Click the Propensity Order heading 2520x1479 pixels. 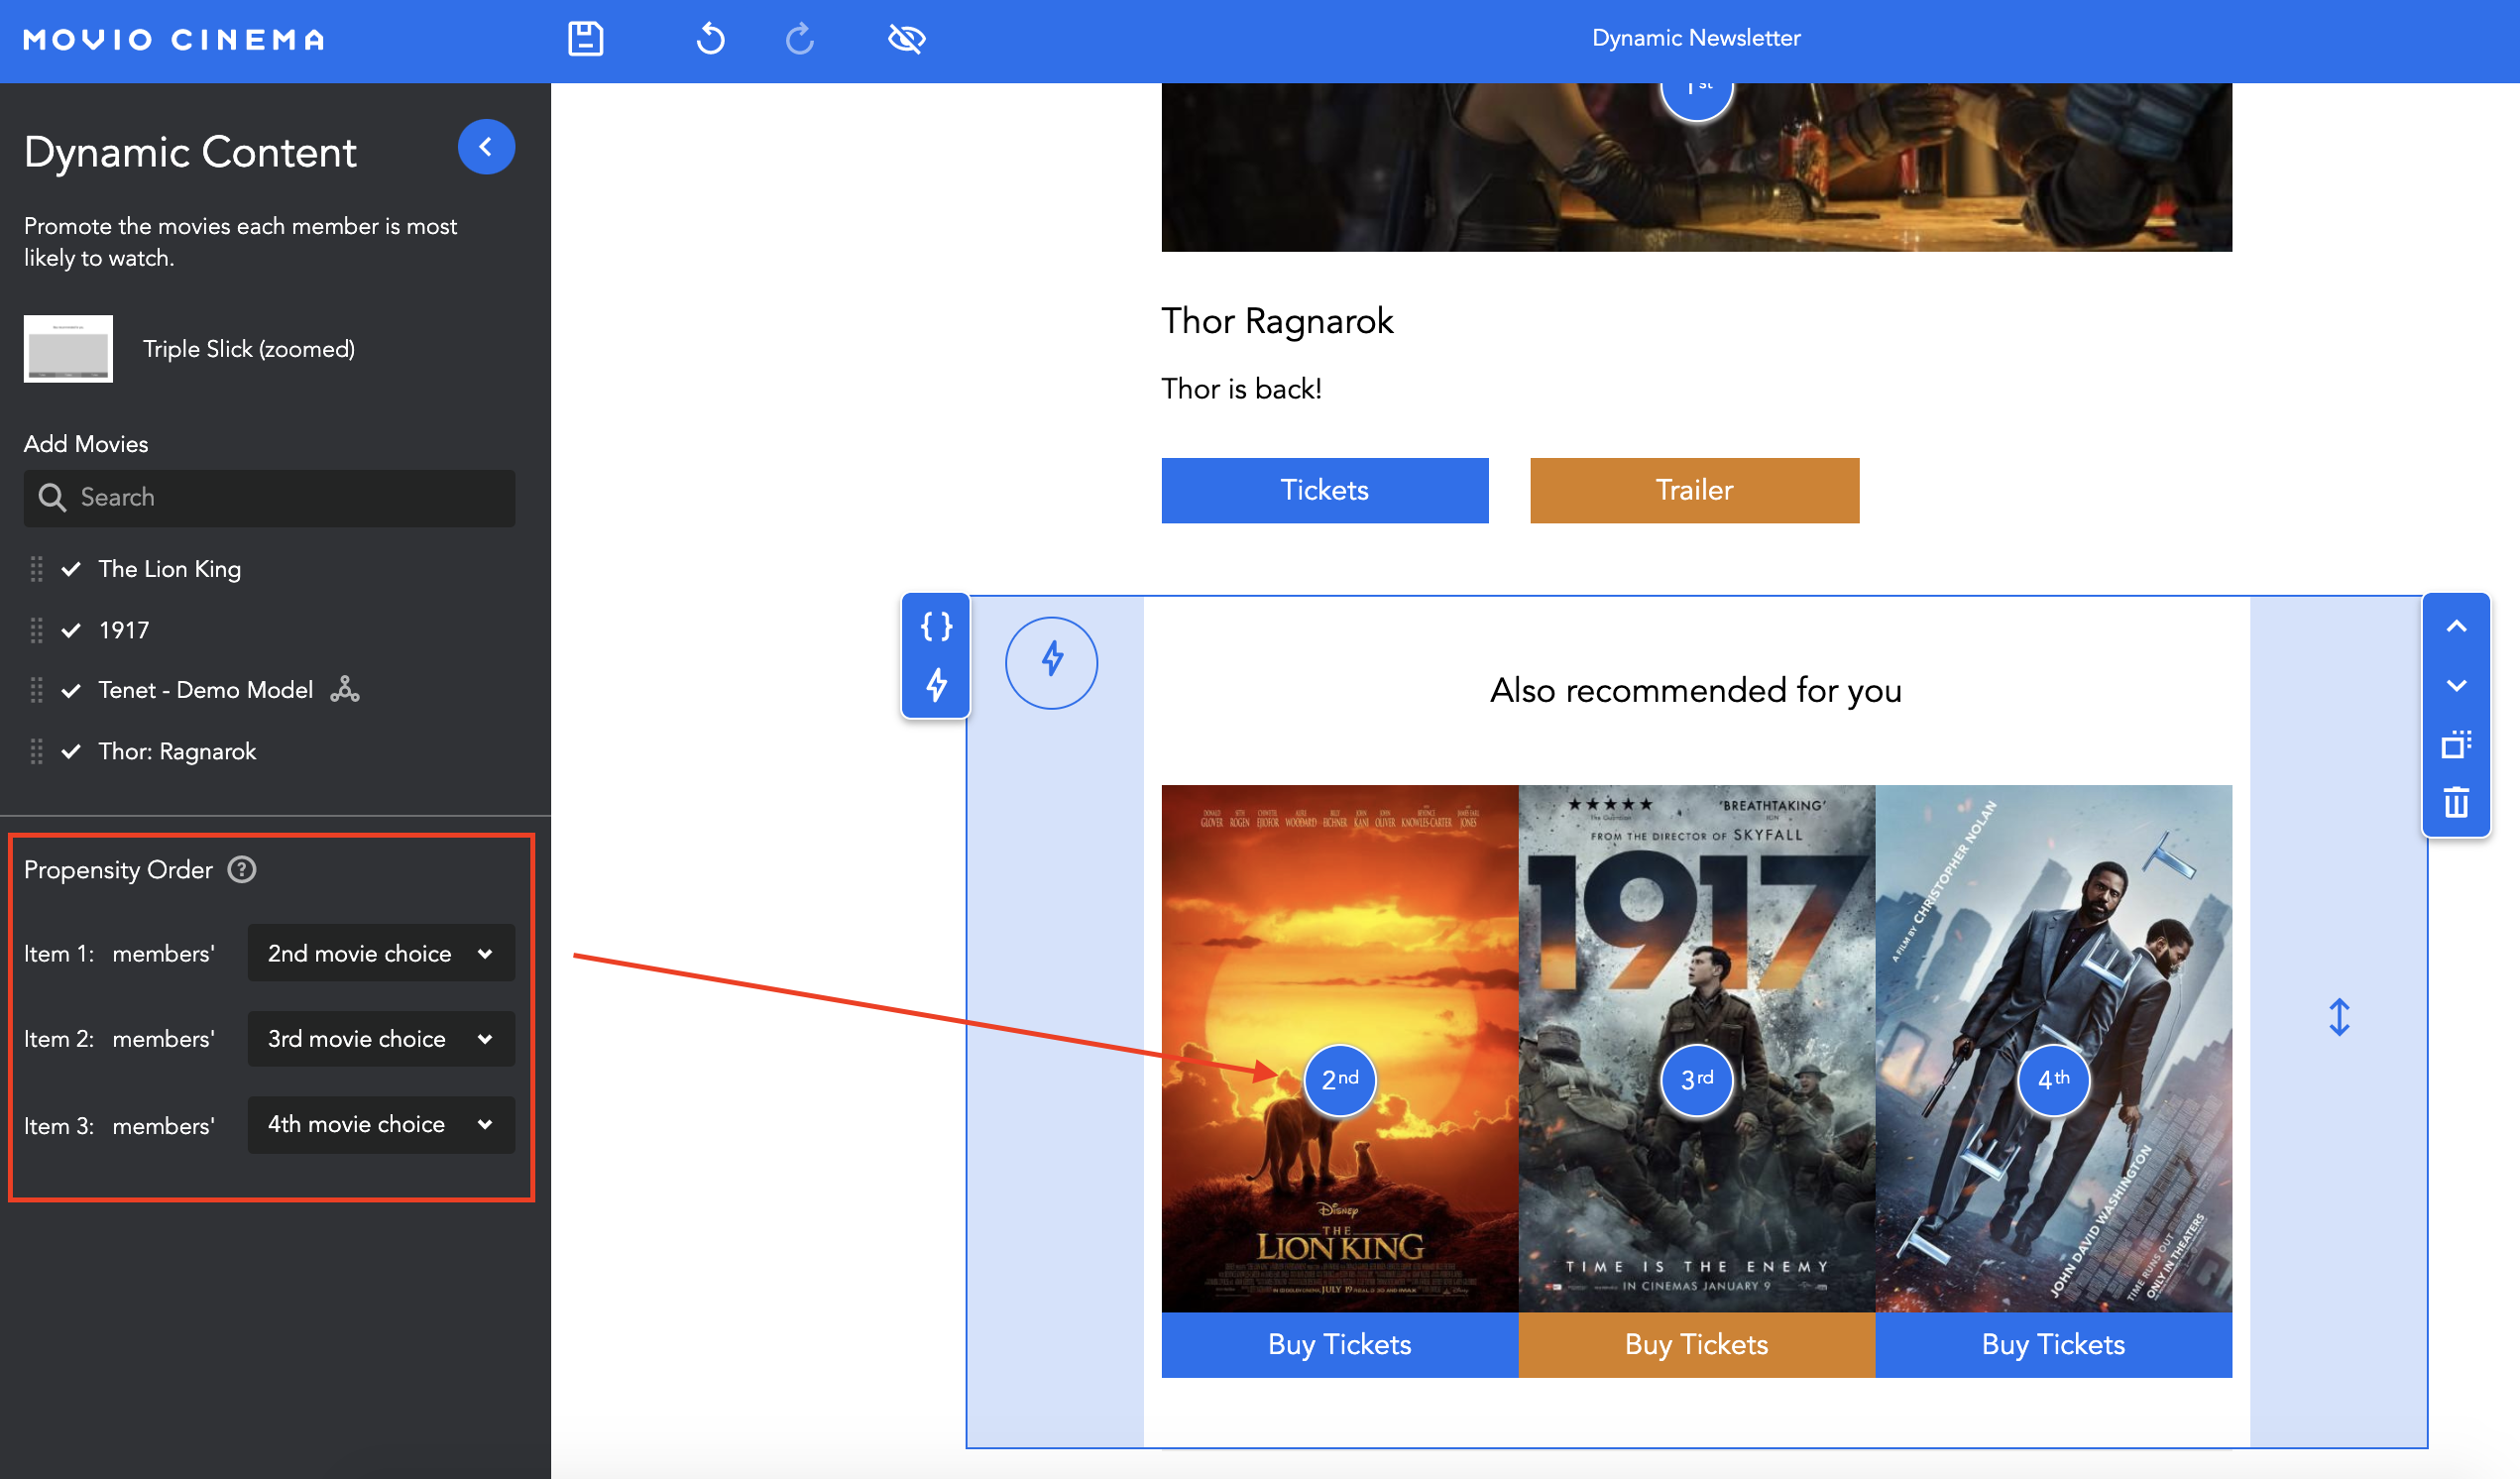pyautogui.click(x=118, y=870)
